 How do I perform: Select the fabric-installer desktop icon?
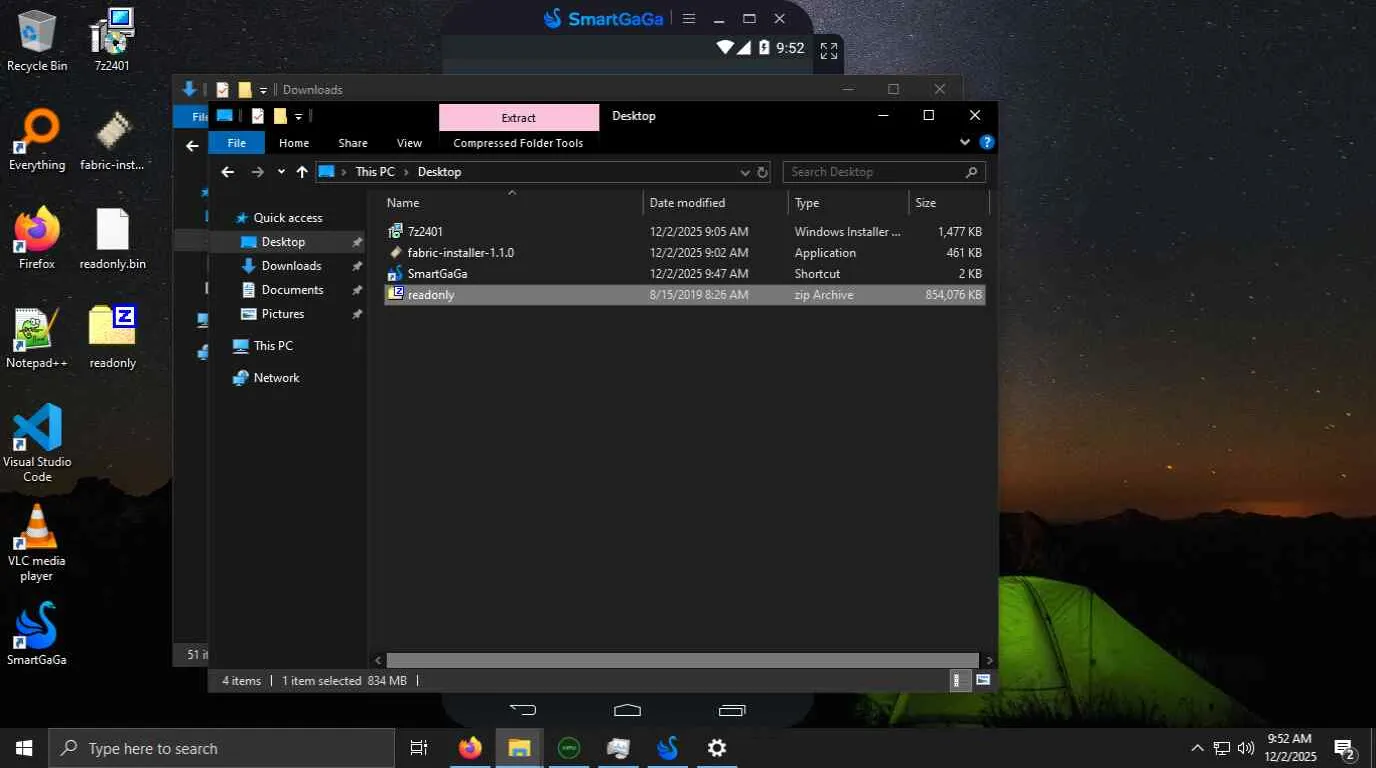point(112,140)
